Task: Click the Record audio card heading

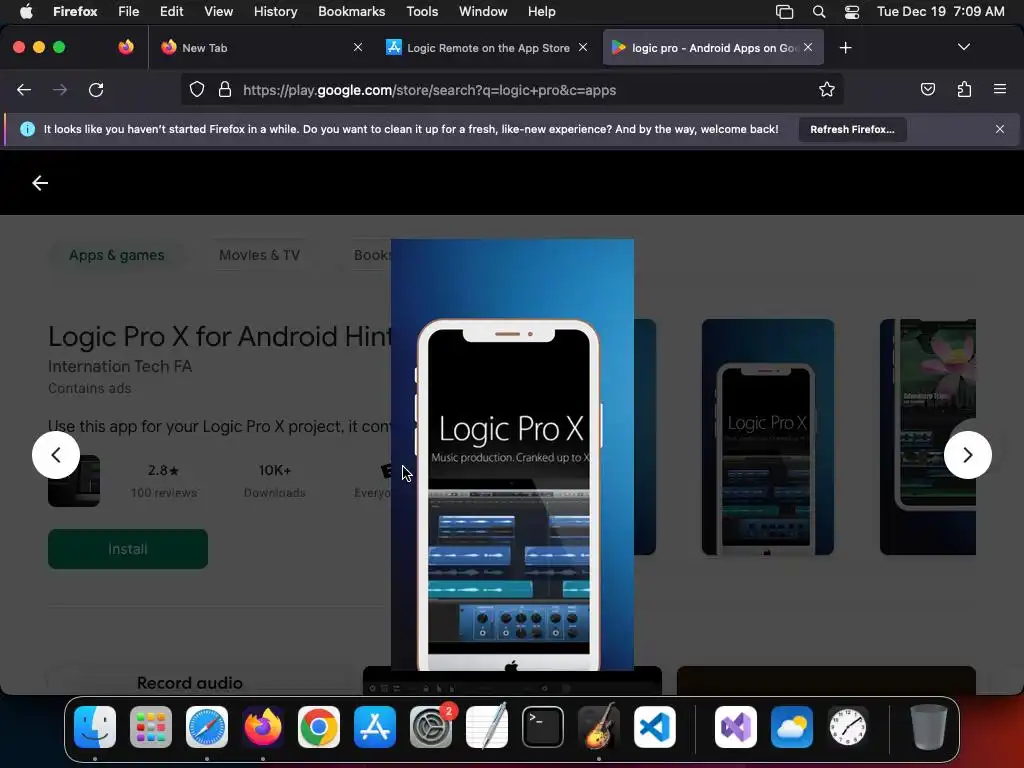Action: coord(190,683)
